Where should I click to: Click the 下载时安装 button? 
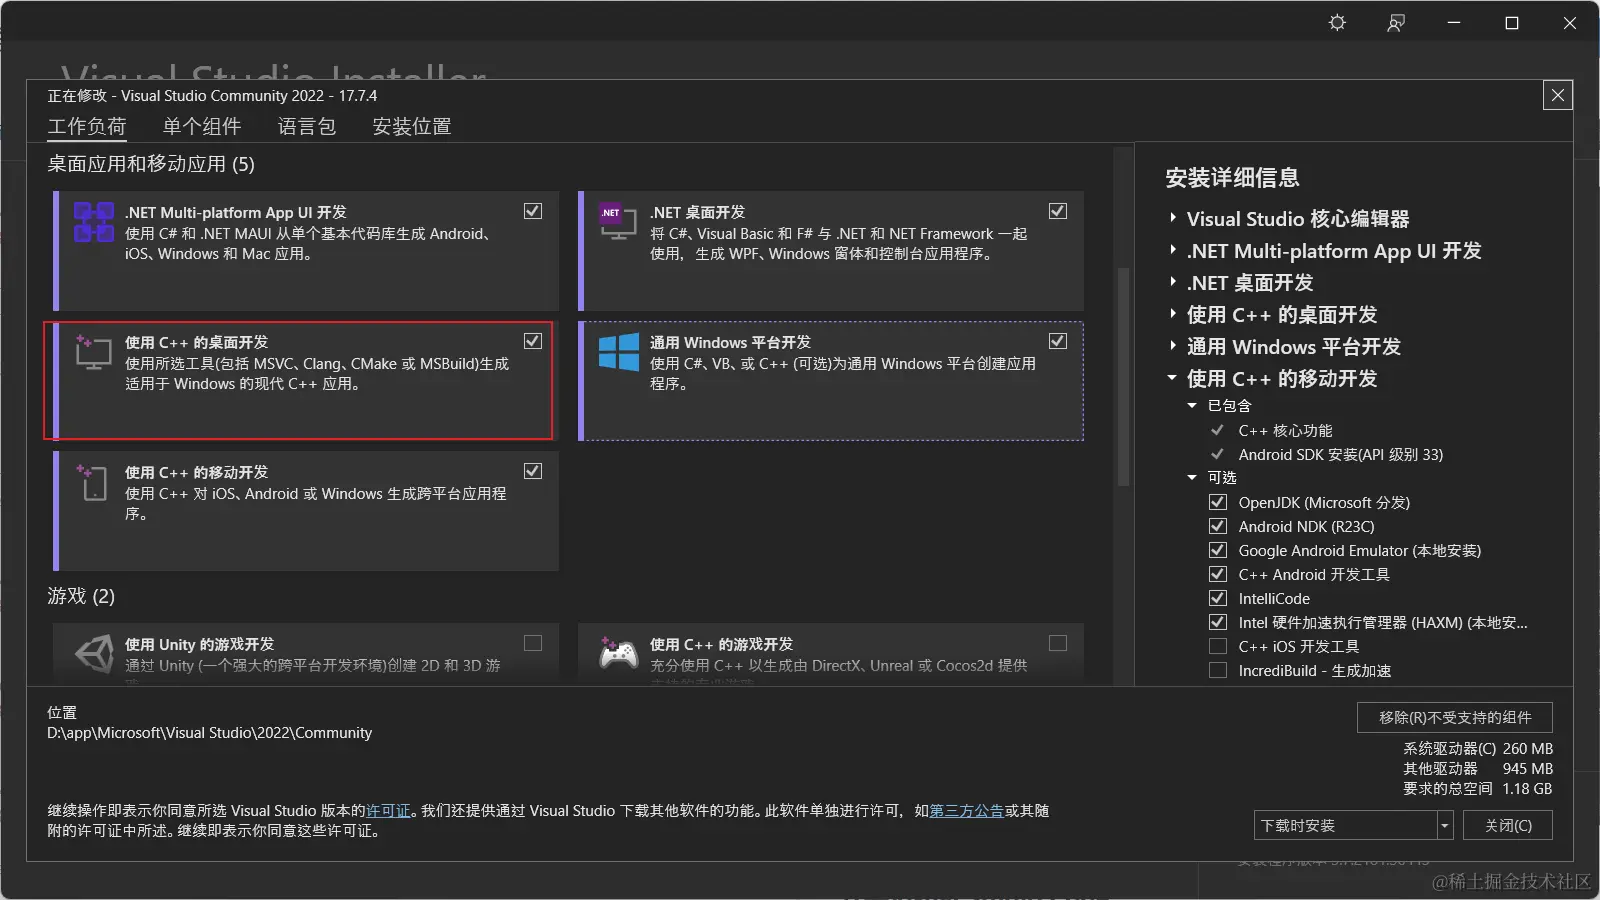(x=1346, y=825)
